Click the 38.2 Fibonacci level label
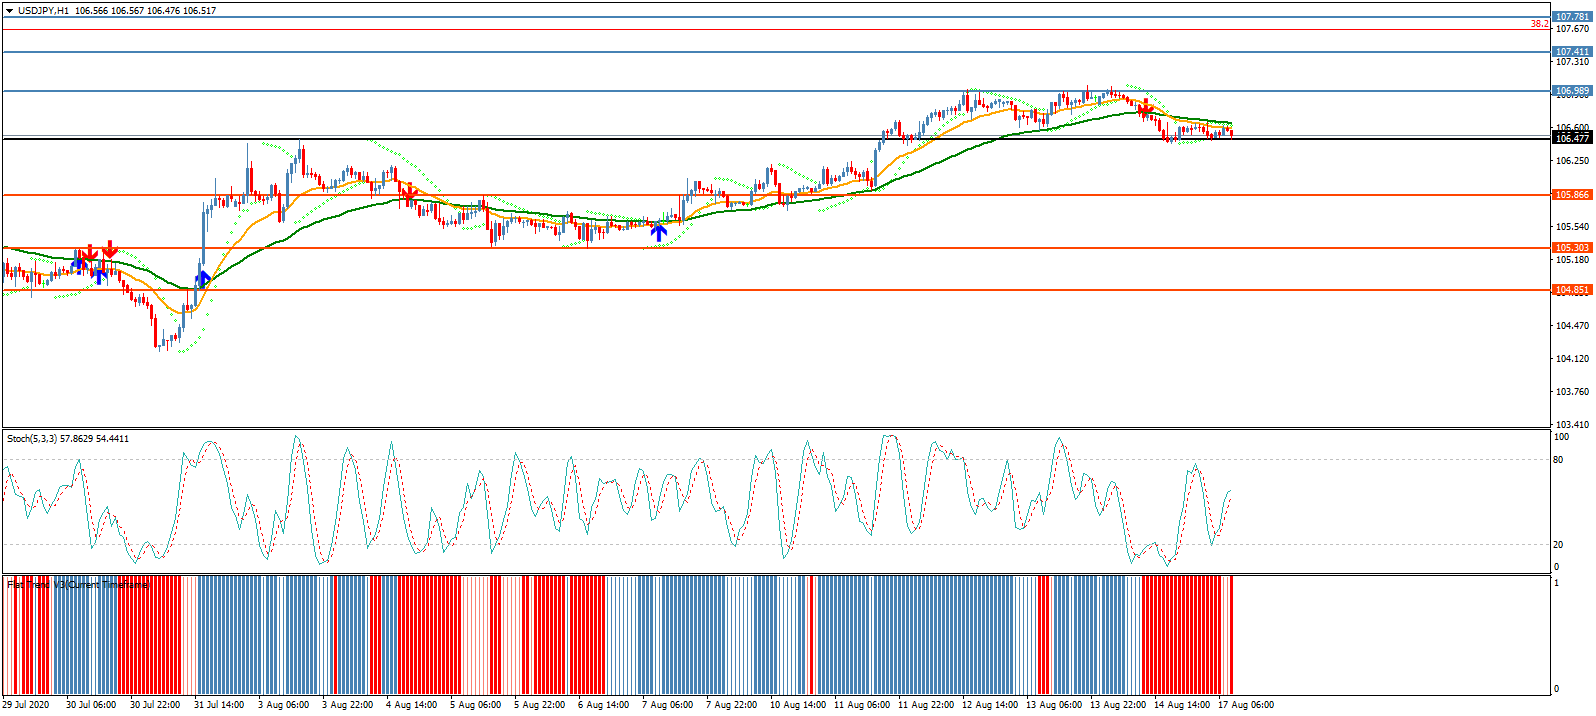This screenshot has width=1596, height=716. pos(1539,24)
